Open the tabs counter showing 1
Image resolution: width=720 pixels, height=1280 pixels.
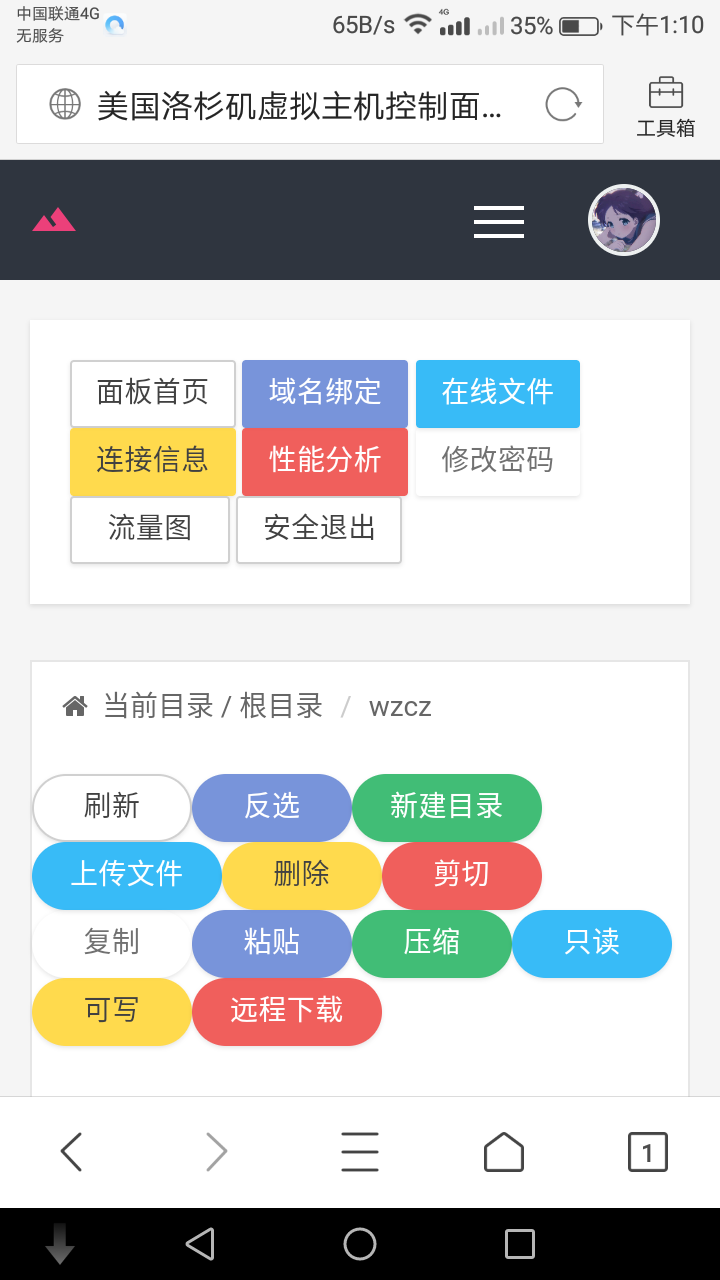pyautogui.click(x=647, y=1152)
